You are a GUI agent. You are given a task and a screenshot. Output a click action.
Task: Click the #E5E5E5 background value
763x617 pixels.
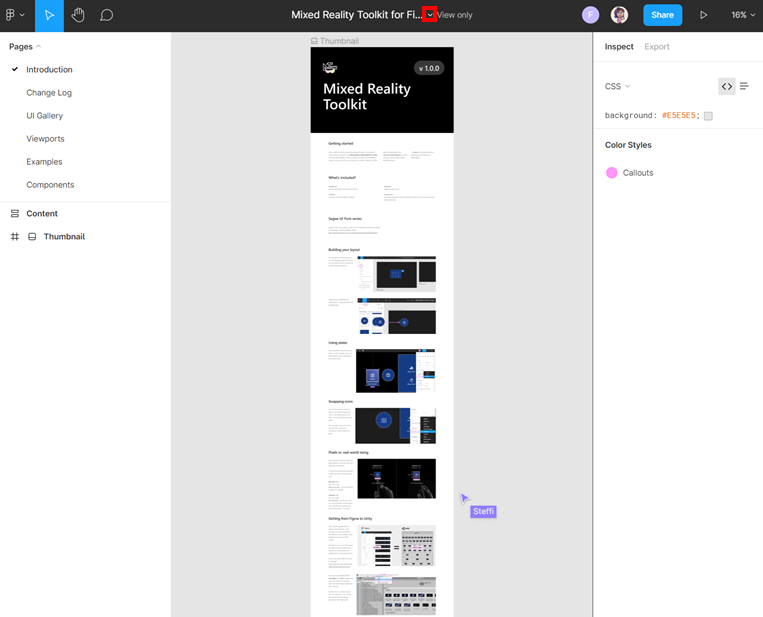681,115
